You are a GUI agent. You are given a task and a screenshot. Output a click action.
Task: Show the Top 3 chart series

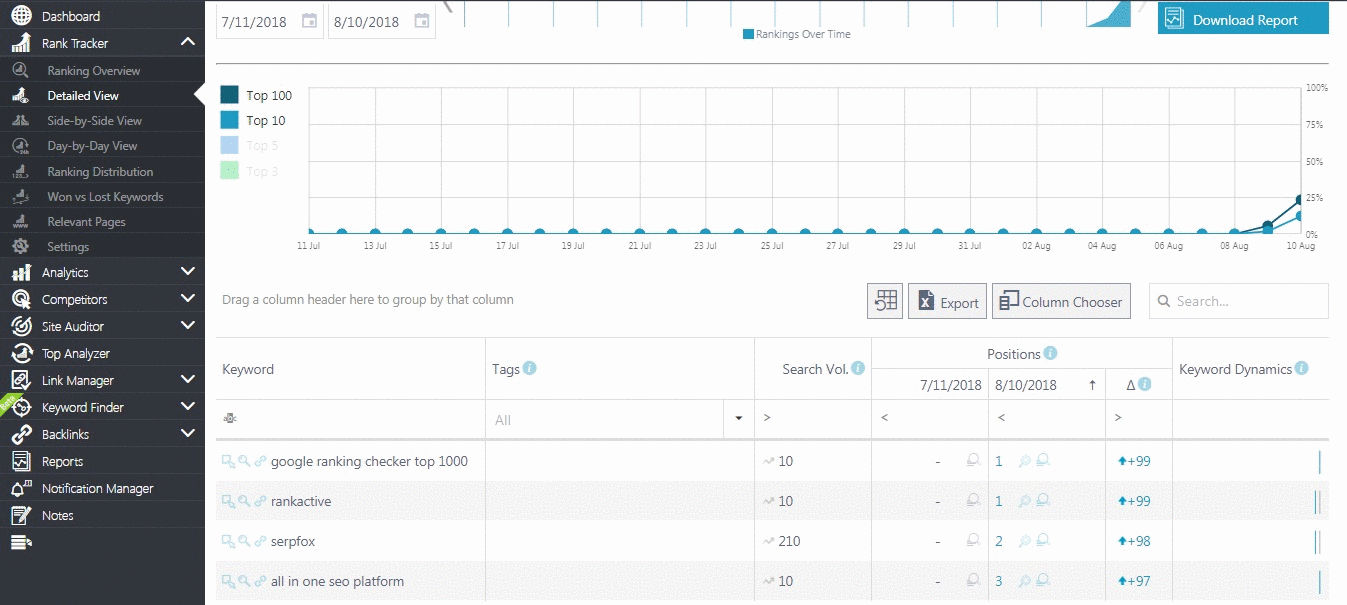click(249, 171)
